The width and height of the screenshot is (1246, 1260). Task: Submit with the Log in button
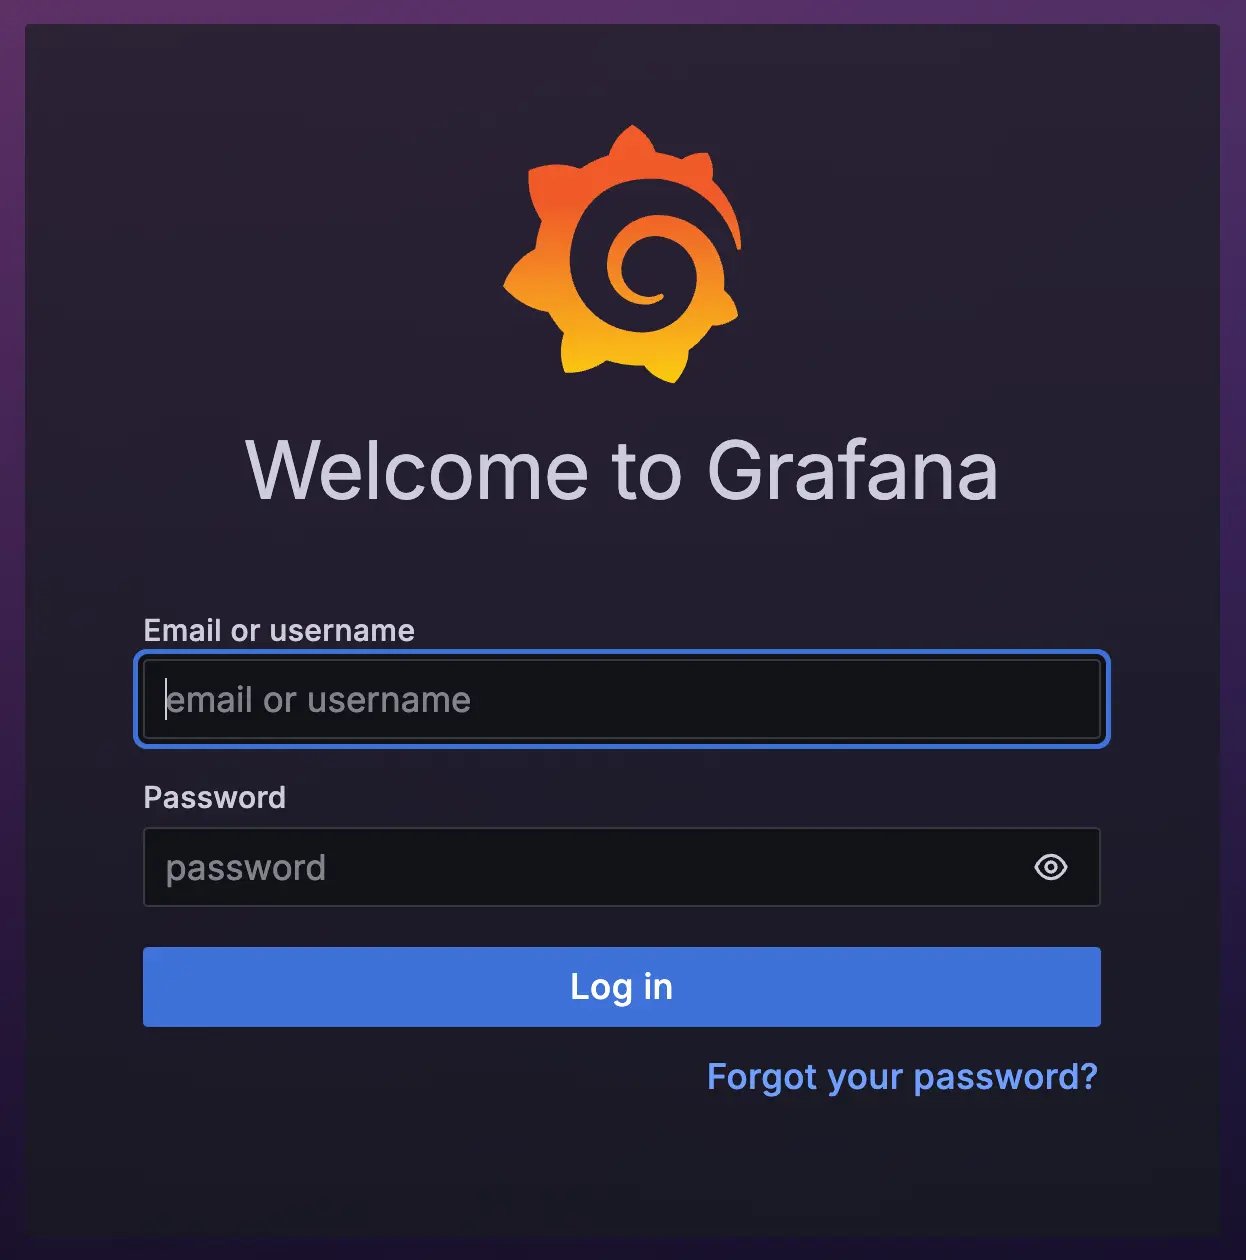click(622, 987)
